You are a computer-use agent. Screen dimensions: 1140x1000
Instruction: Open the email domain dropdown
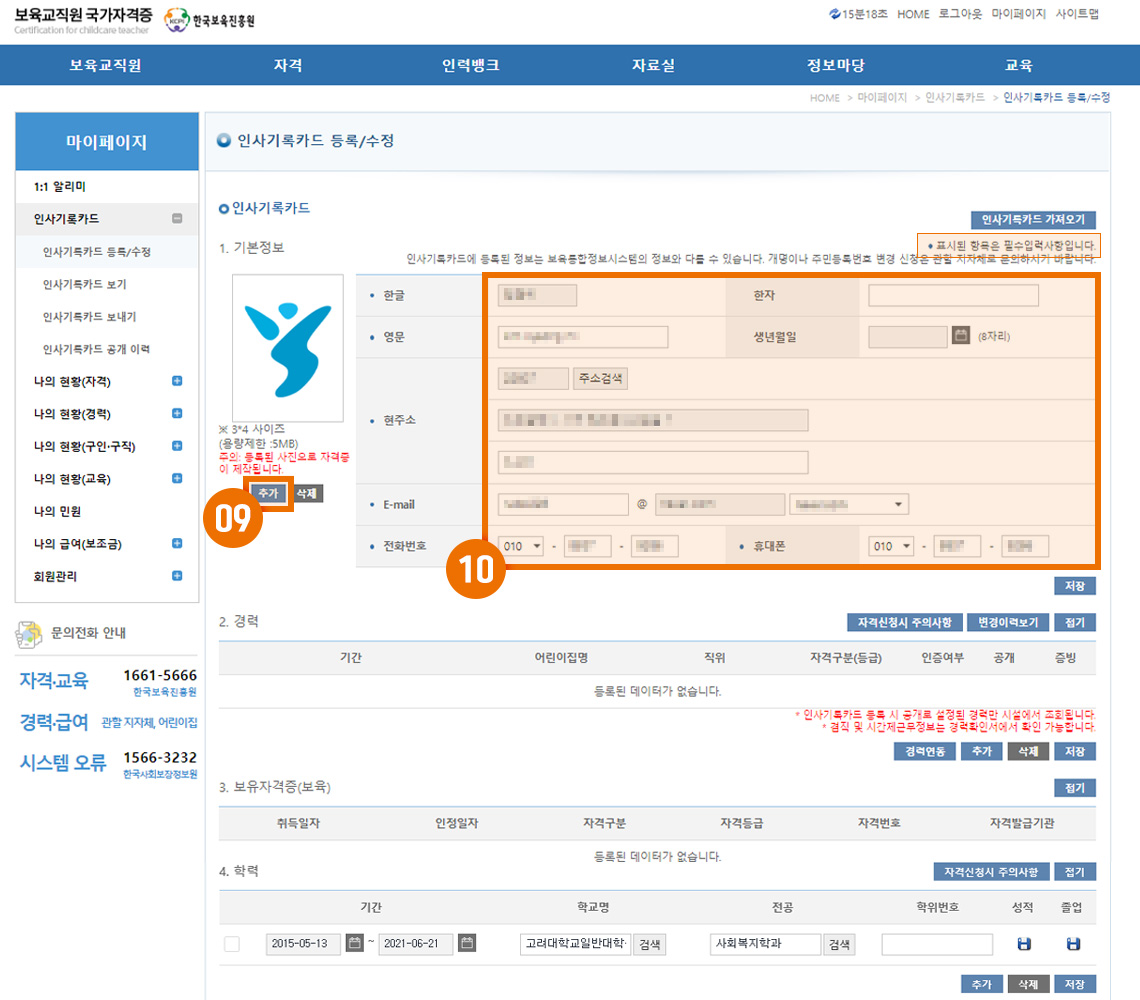848,504
